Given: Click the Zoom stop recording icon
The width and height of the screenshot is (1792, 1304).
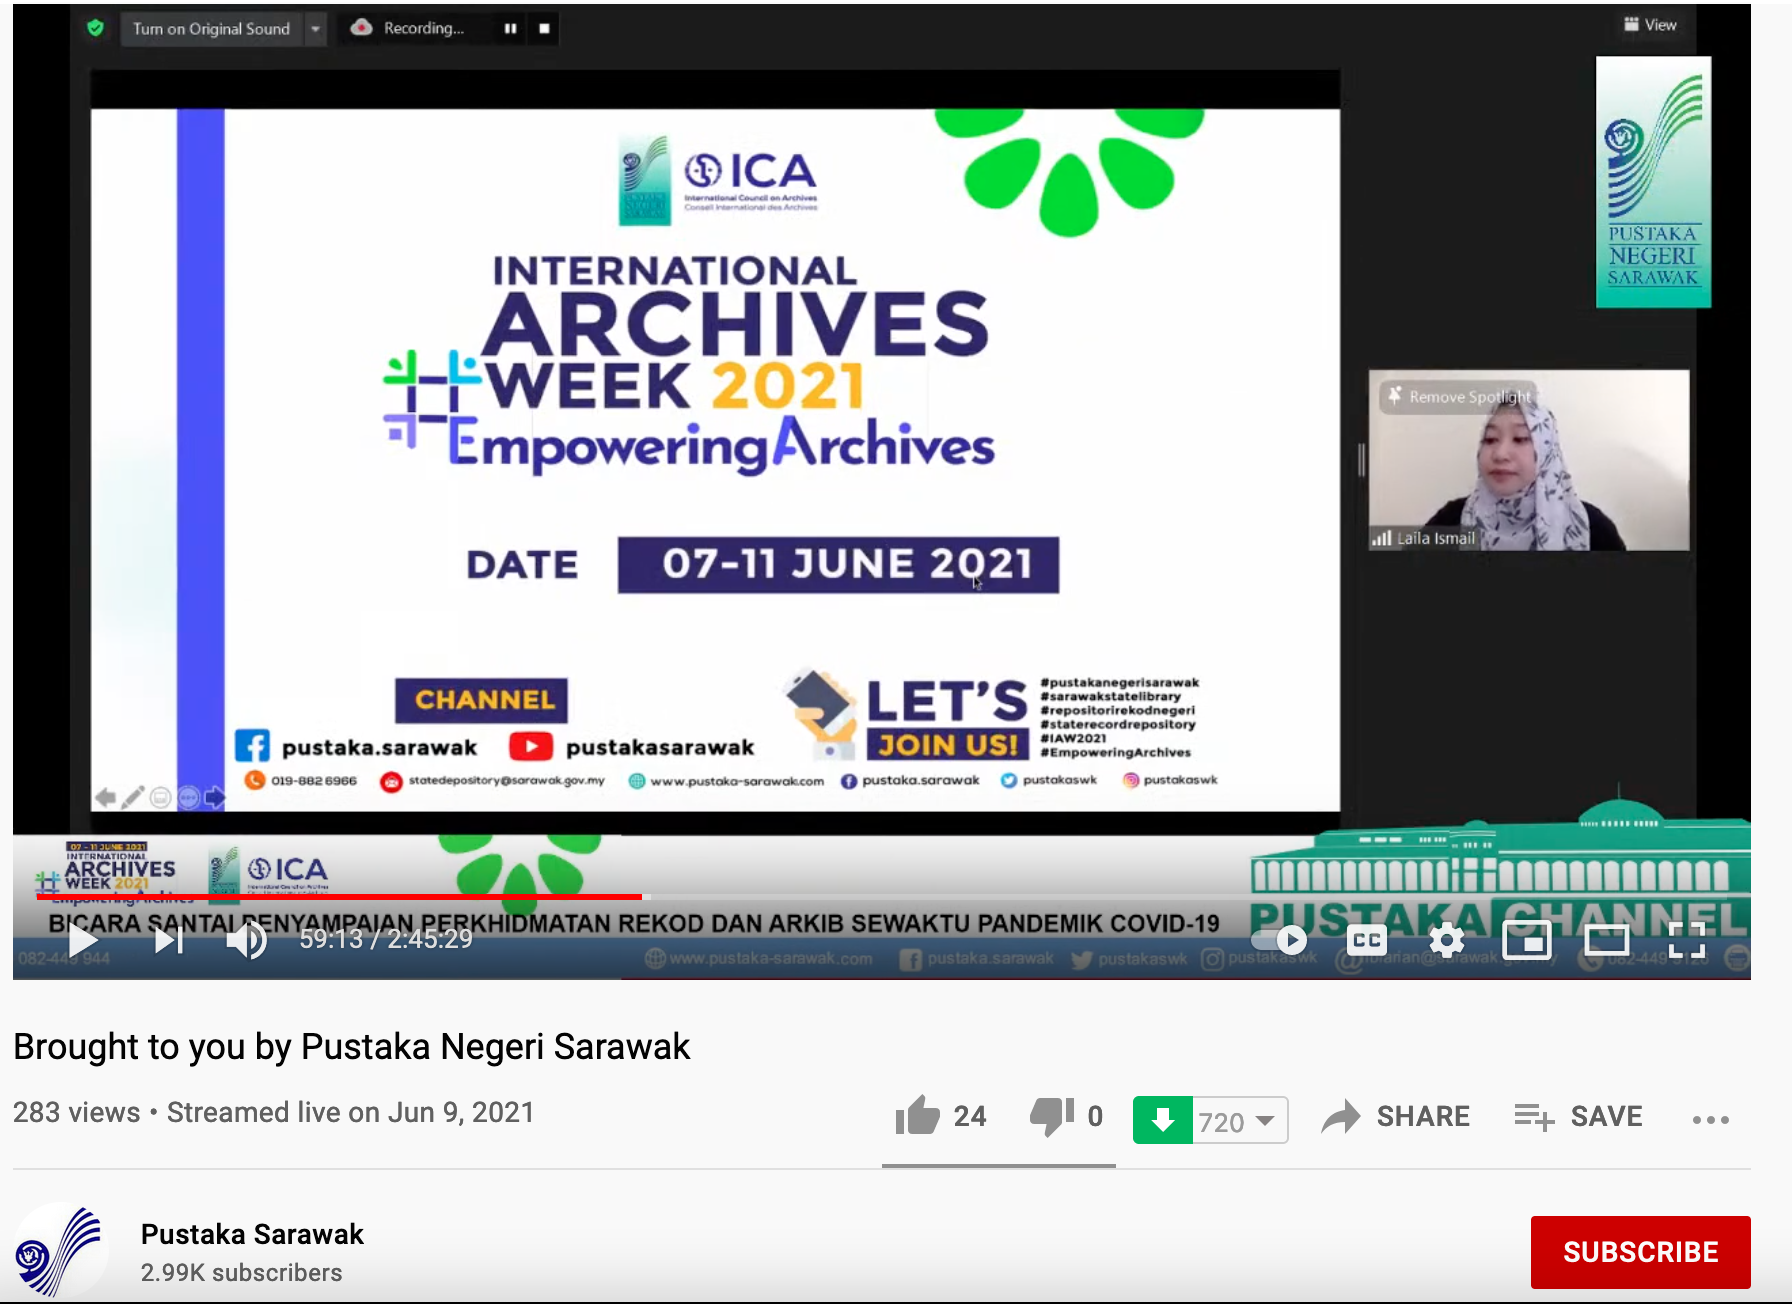Looking at the screenshot, I should [x=544, y=29].
